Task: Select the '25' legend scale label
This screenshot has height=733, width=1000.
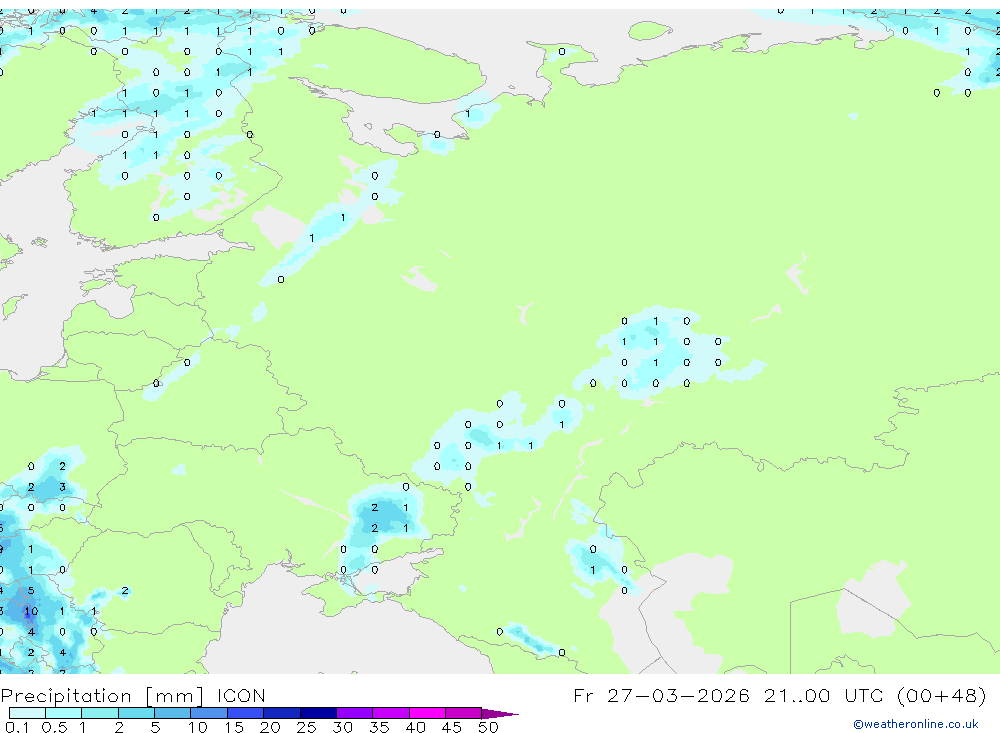Action: [x=306, y=727]
